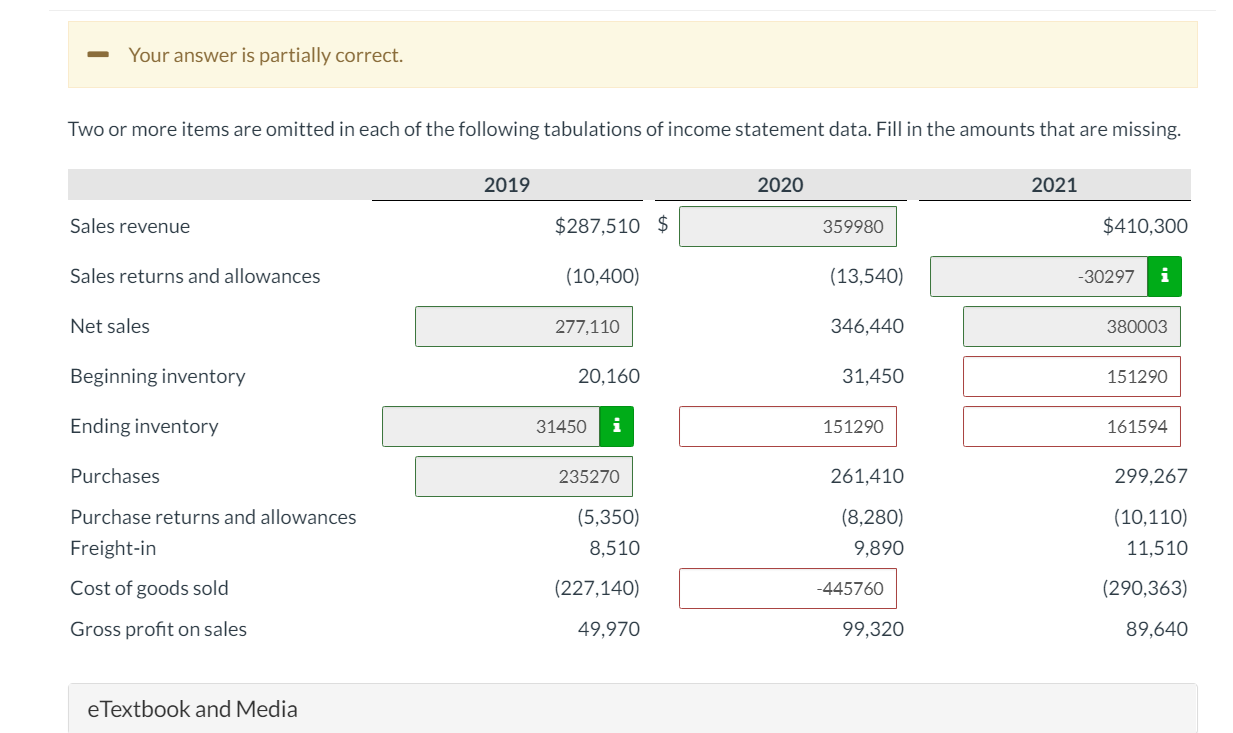
Task: Select the 2021 Net sales input field
Action: pos(1072,326)
